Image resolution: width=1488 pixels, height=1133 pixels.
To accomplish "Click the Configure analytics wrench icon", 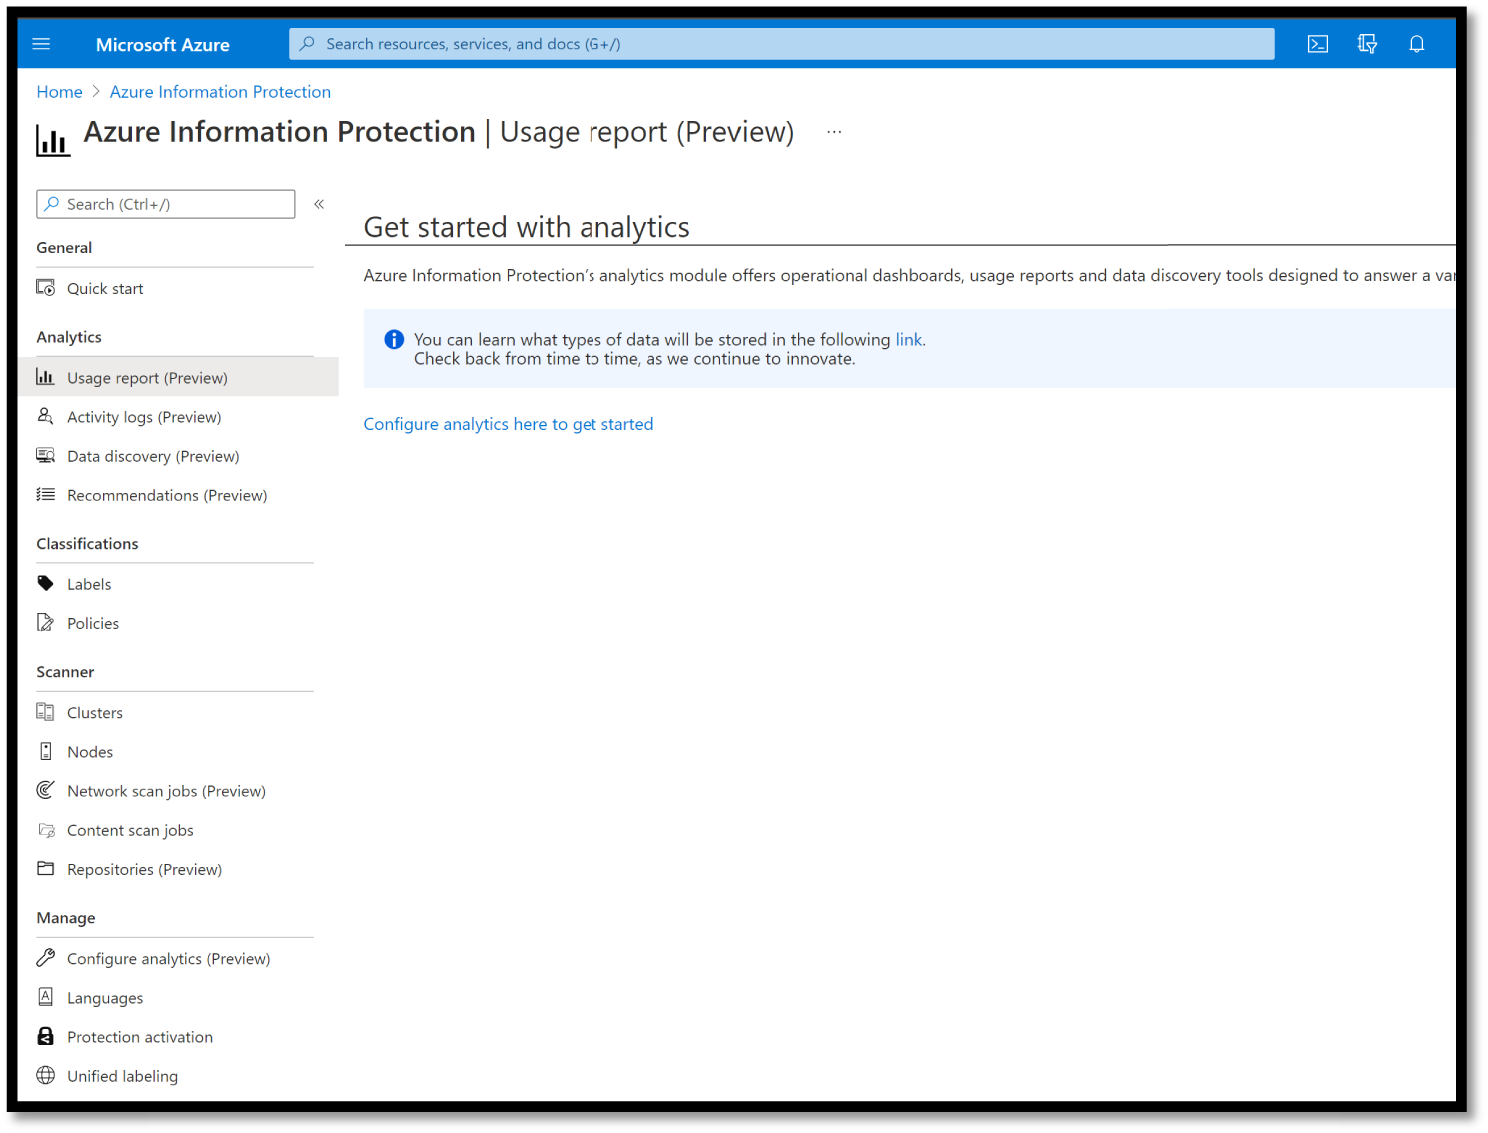I will 45,957.
